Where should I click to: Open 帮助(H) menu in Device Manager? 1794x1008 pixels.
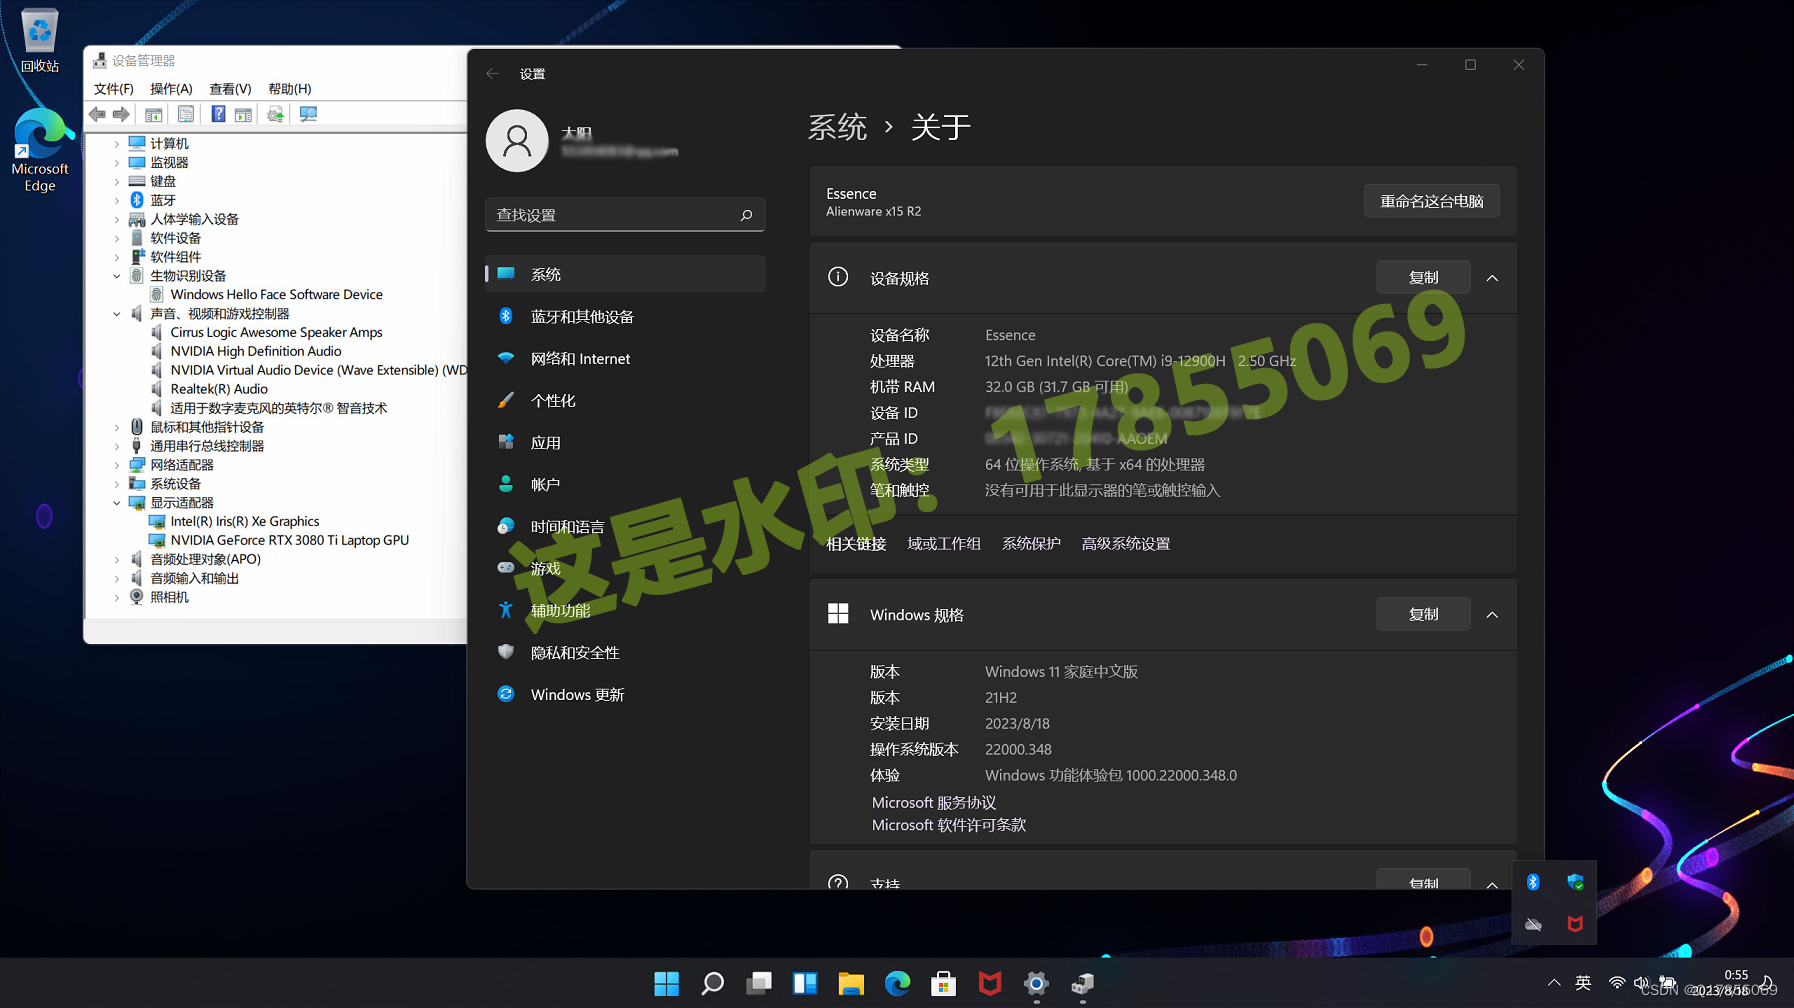coord(290,89)
